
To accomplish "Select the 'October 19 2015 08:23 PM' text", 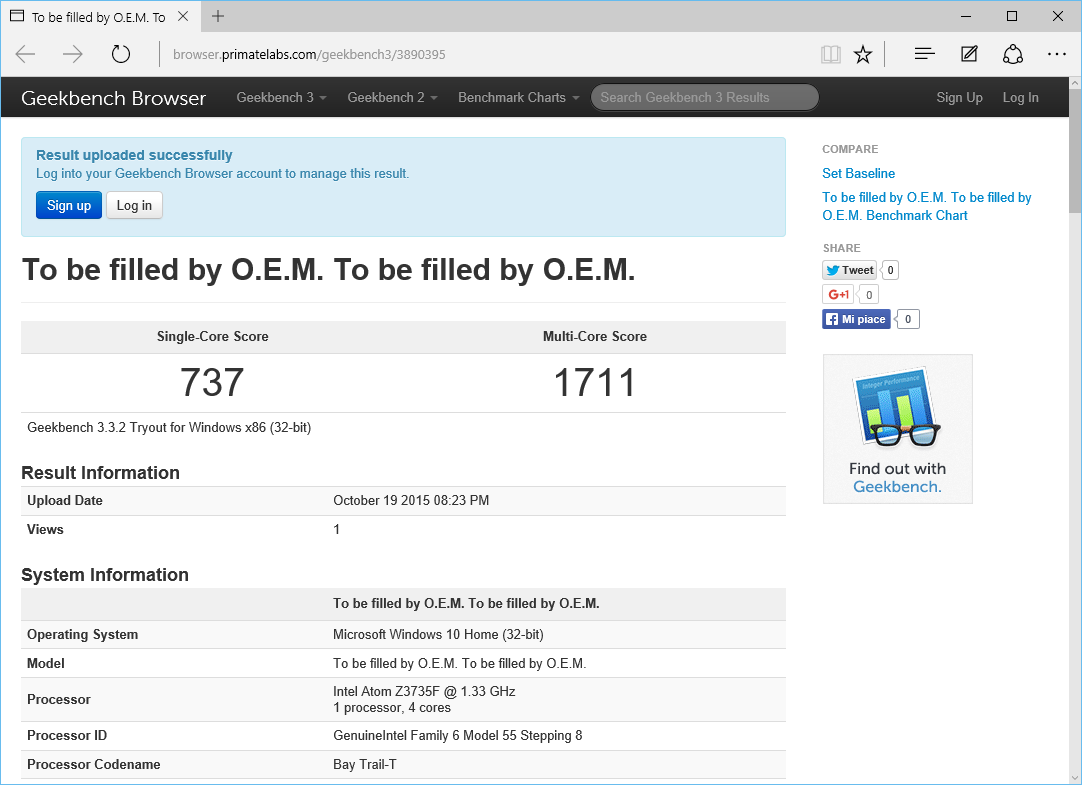I will (411, 500).
